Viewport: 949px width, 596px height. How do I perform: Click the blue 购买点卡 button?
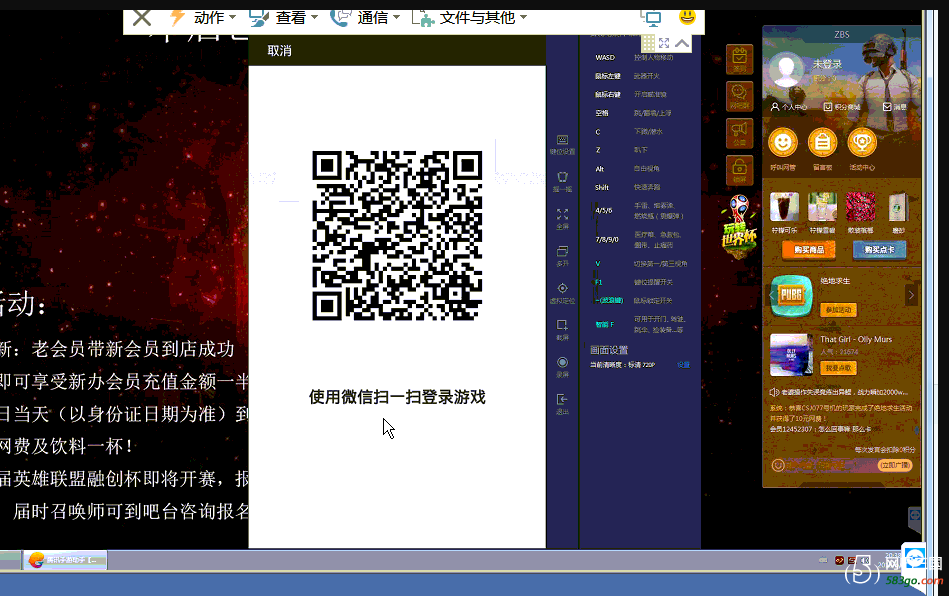(879, 250)
